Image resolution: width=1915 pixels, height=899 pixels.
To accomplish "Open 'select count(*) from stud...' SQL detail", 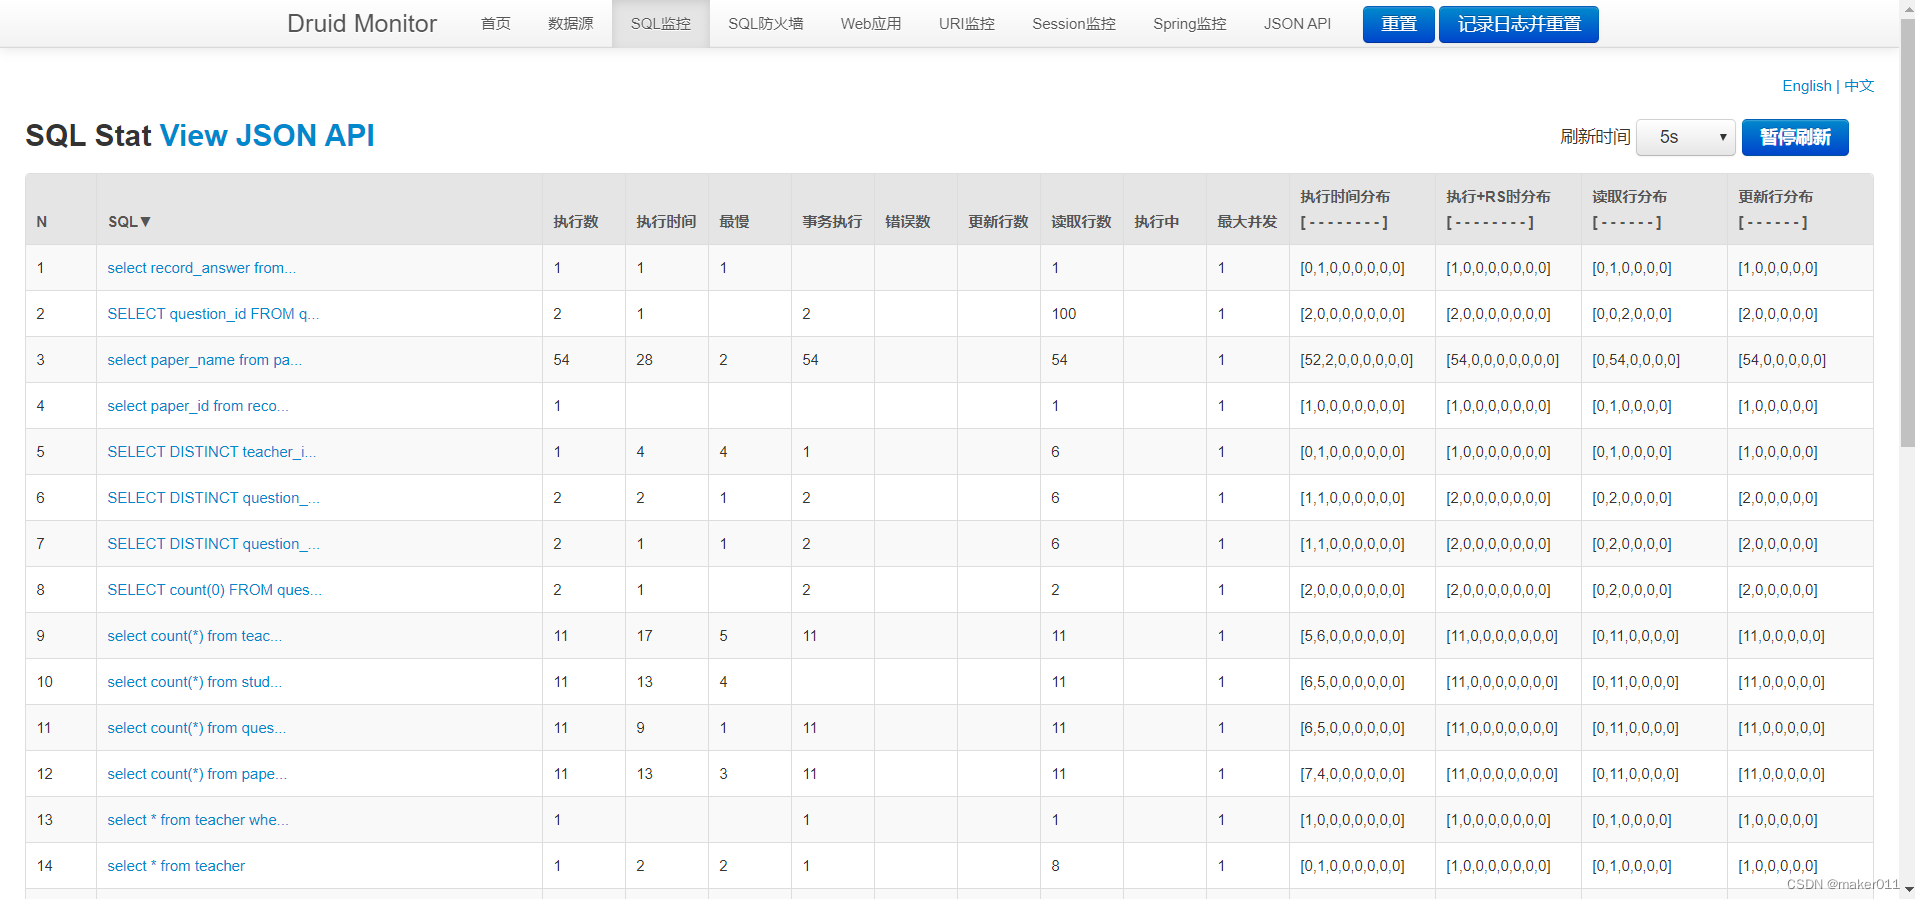I will point(194,682).
